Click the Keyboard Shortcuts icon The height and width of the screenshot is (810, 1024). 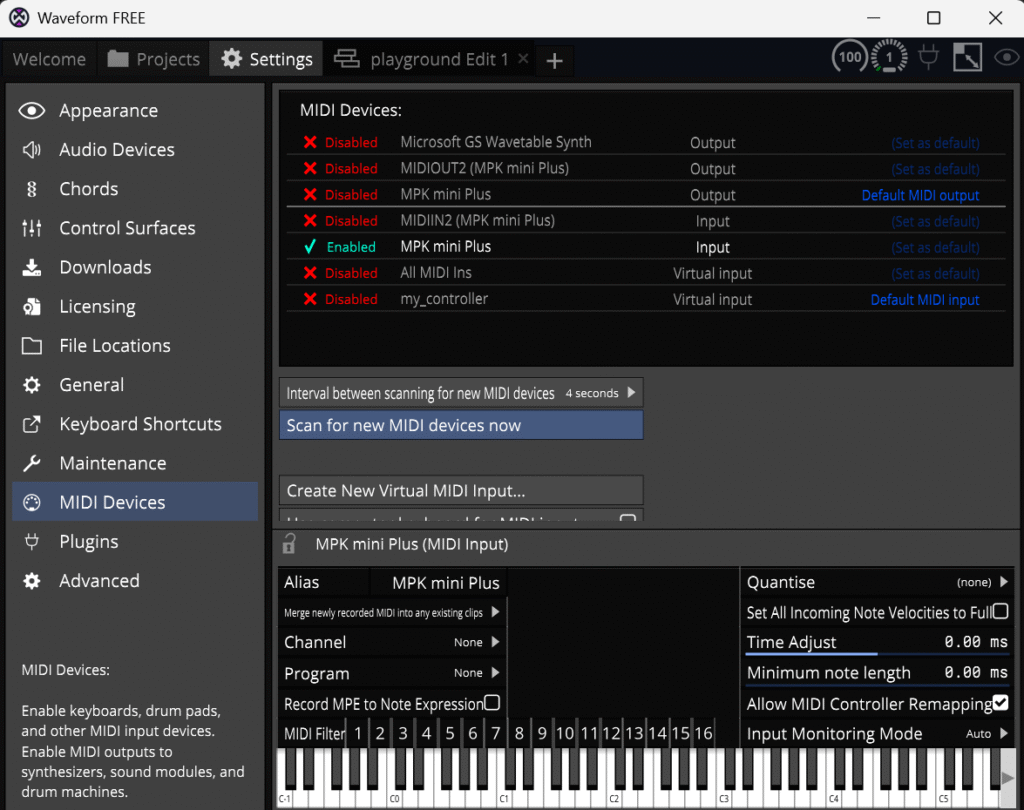31,424
